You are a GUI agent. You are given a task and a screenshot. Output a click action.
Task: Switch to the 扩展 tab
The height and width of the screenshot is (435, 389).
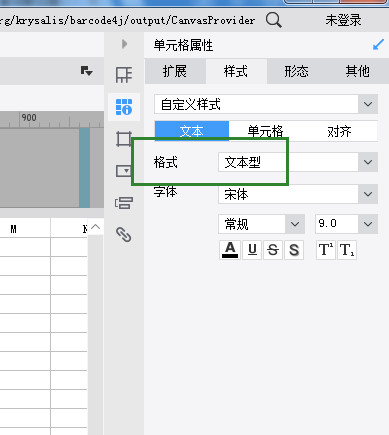click(175, 71)
